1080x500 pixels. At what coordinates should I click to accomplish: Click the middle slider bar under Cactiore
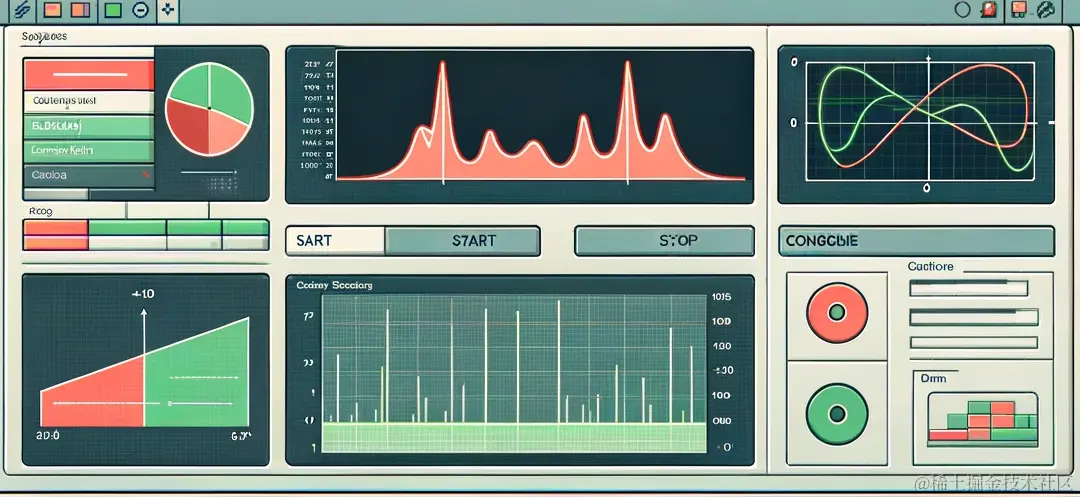(974, 317)
